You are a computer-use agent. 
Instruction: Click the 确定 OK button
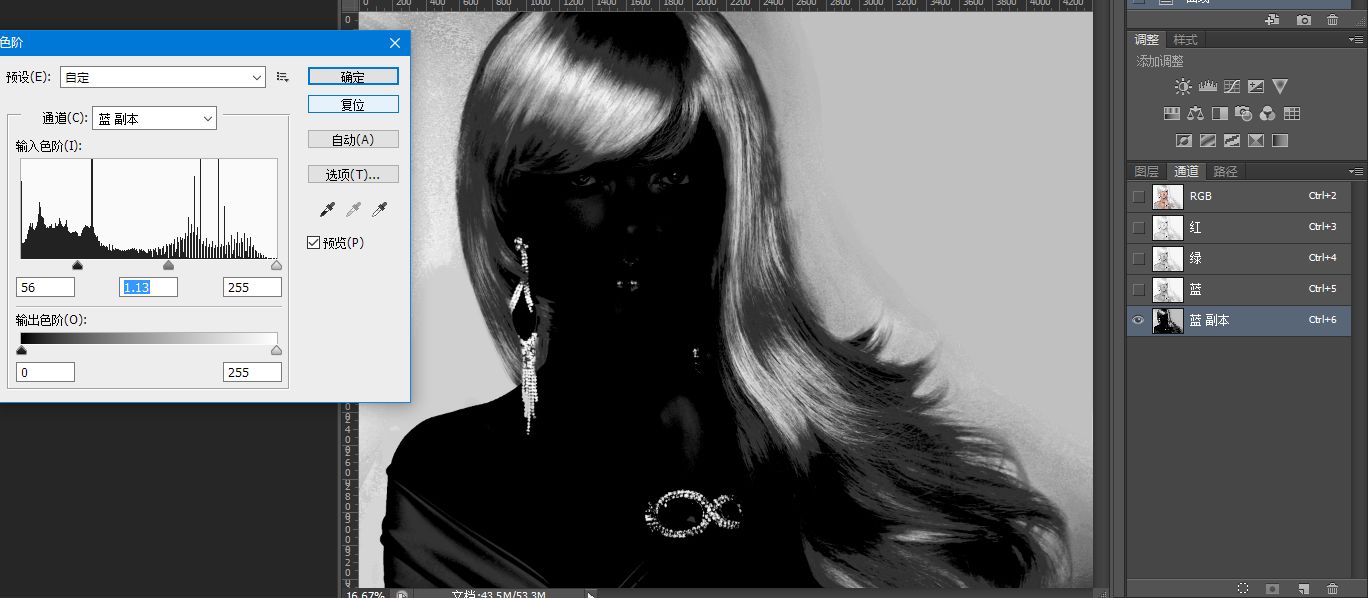(x=353, y=76)
